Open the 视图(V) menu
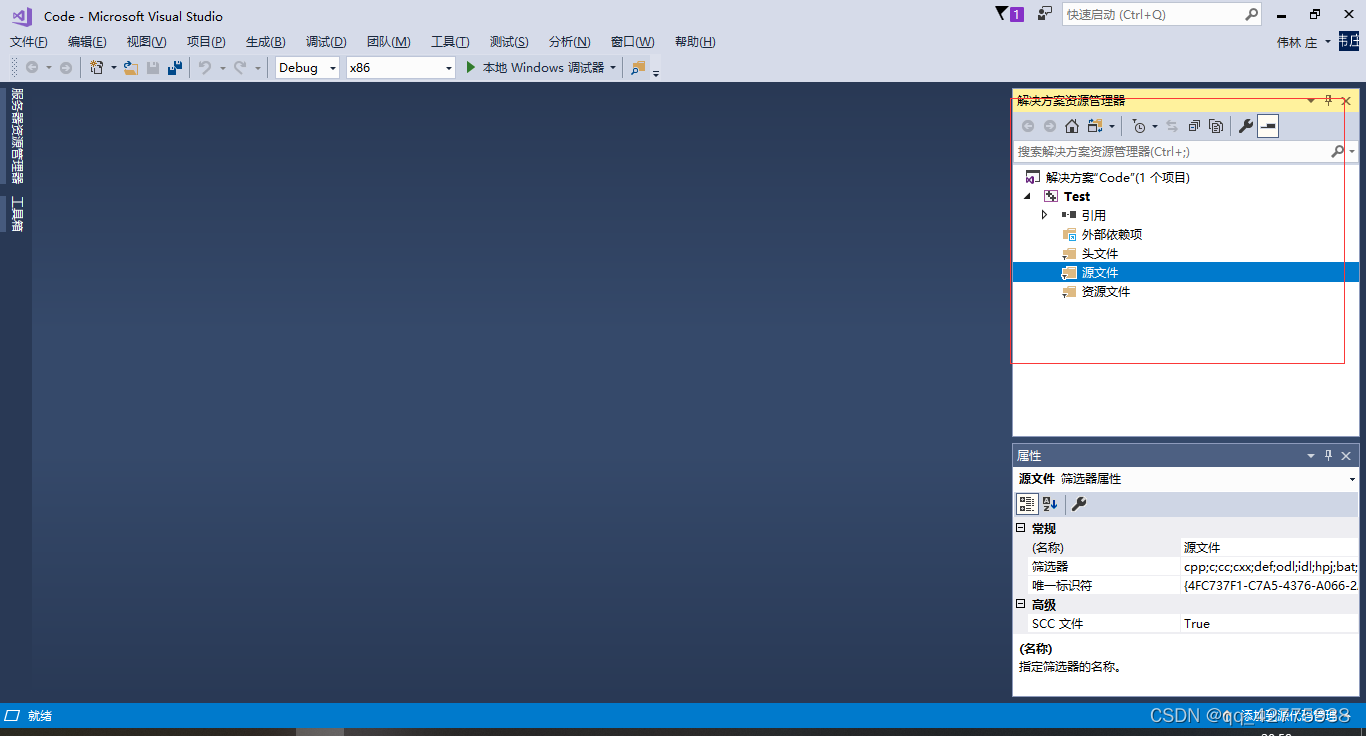The width and height of the screenshot is (1366, 736). pos(146,42)
